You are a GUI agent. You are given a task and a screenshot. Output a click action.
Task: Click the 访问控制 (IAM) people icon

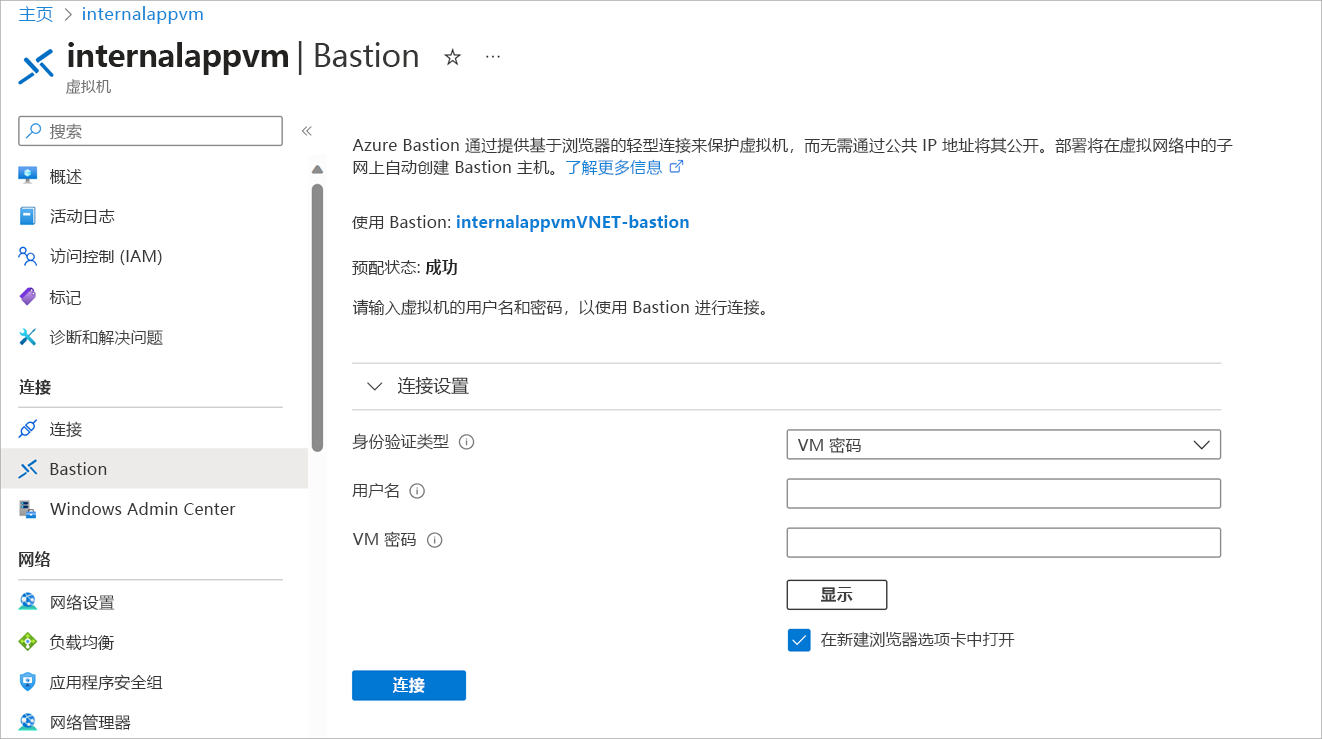pos(28,256)
